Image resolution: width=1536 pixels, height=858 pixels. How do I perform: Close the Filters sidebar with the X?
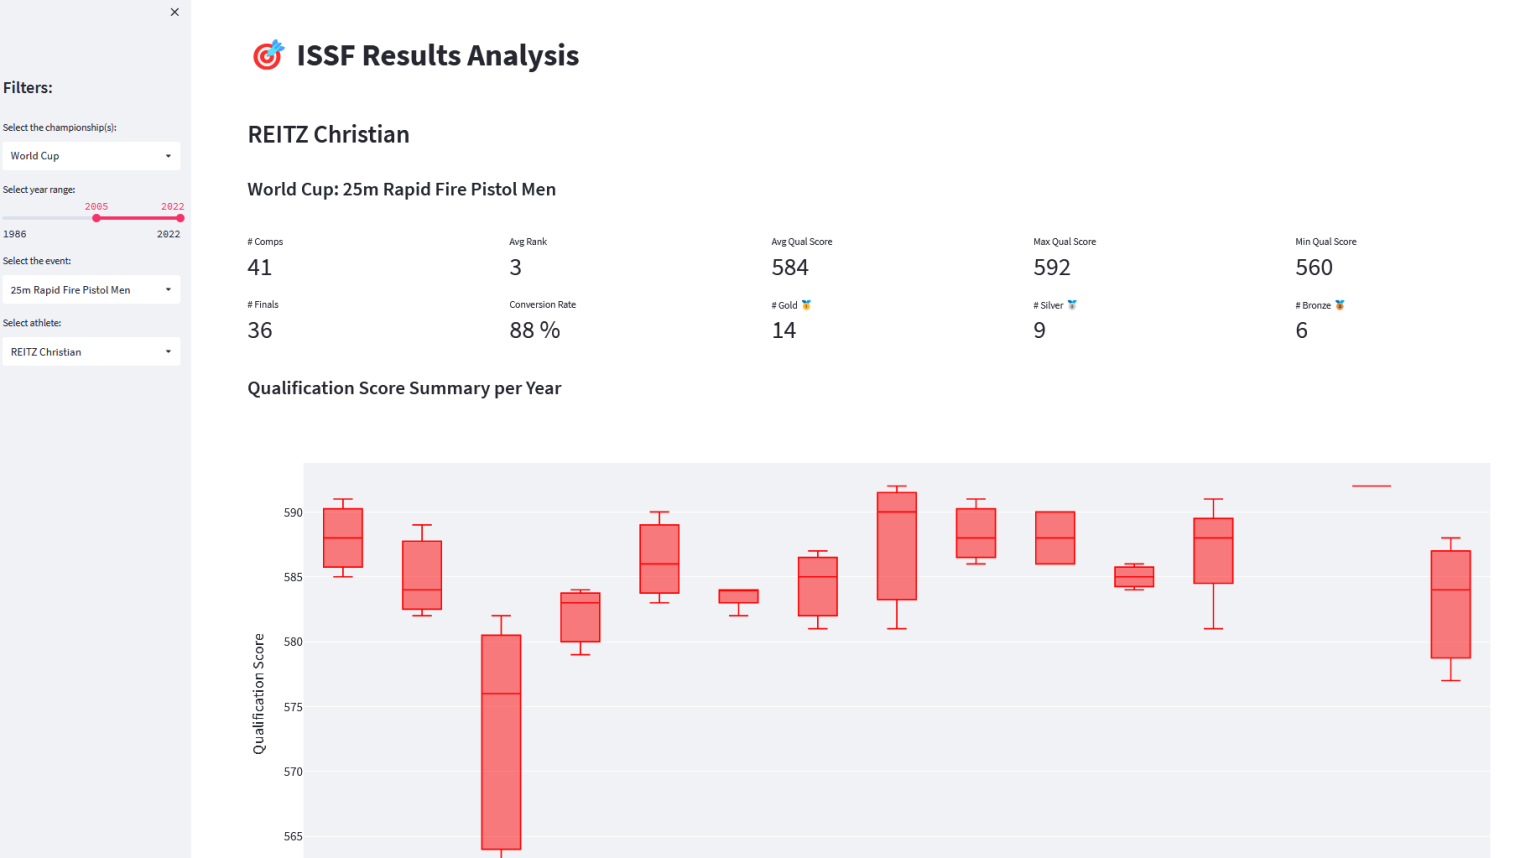175,12
